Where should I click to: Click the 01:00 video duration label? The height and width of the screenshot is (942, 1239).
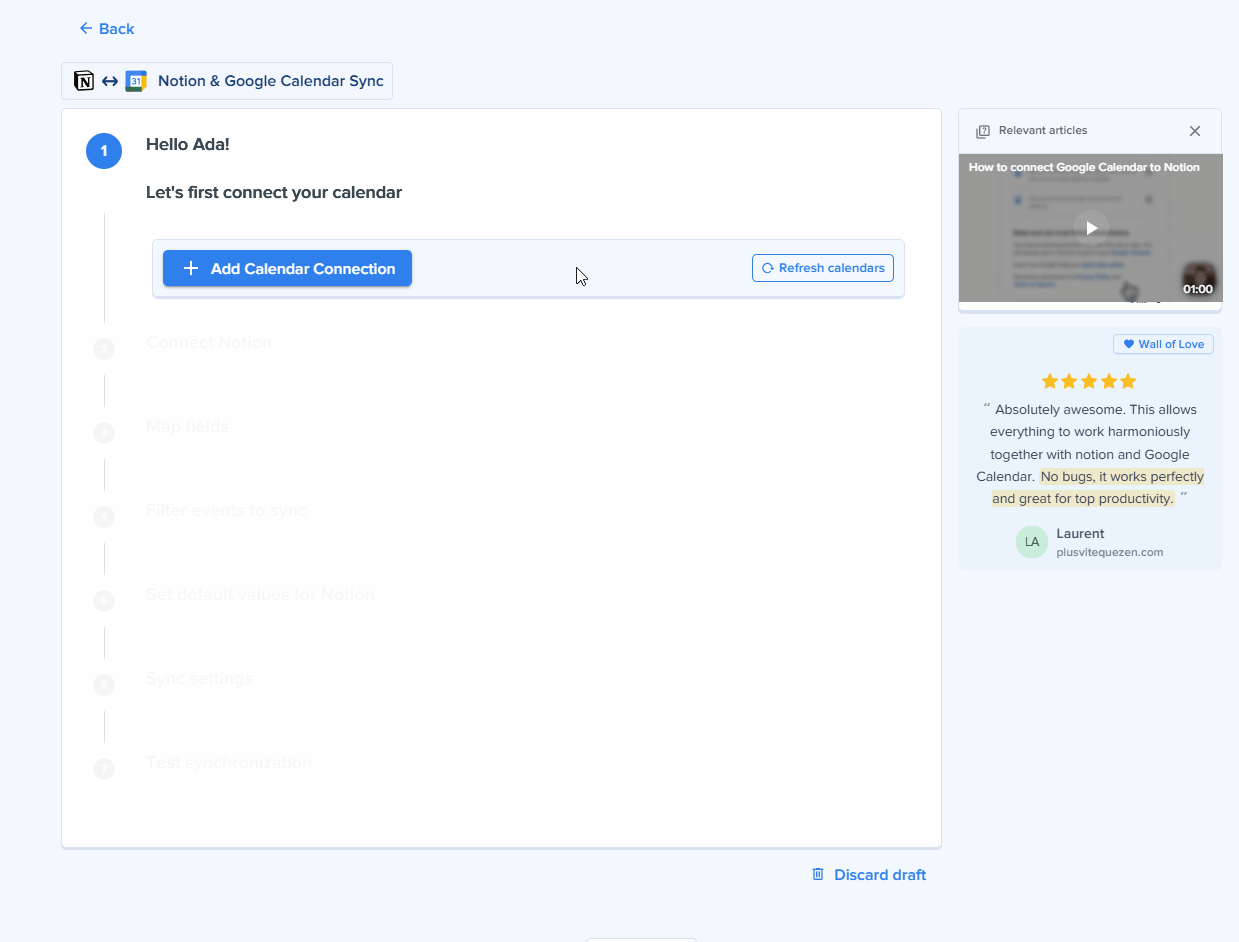[x=1197, y=289]
